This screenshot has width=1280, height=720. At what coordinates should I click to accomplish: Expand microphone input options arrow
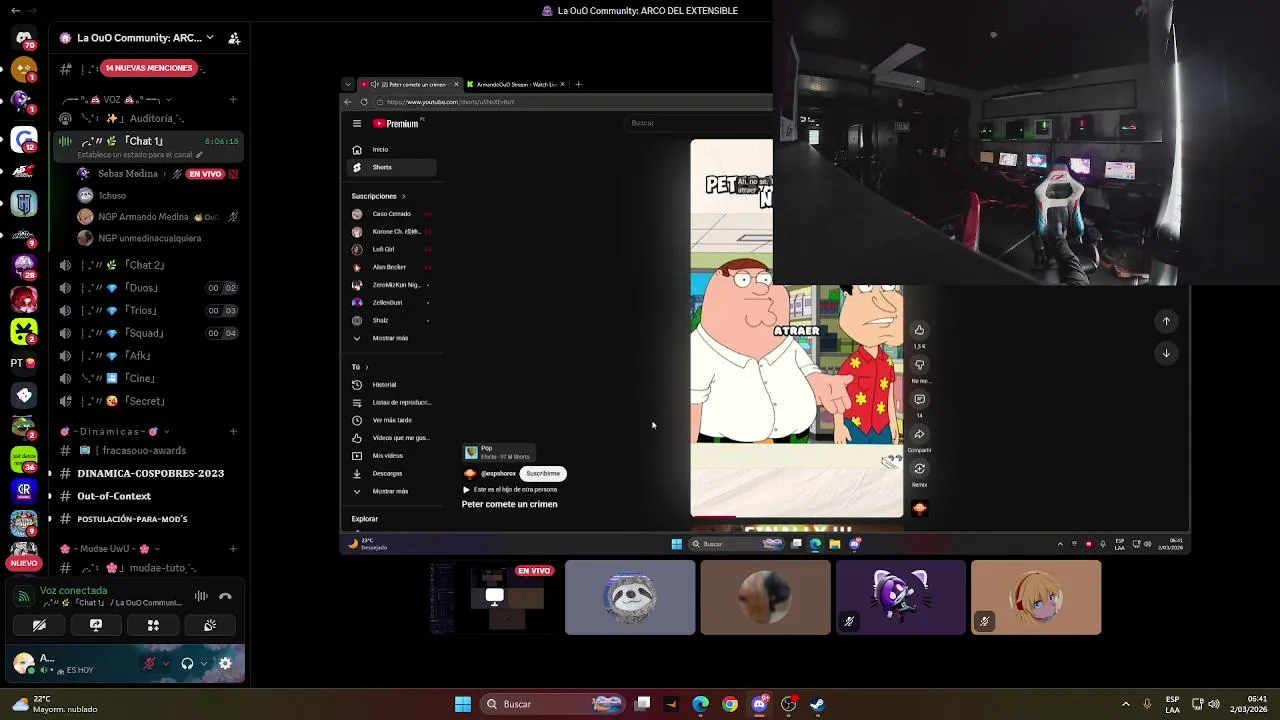pyautogui.click(x=166, y=663)
